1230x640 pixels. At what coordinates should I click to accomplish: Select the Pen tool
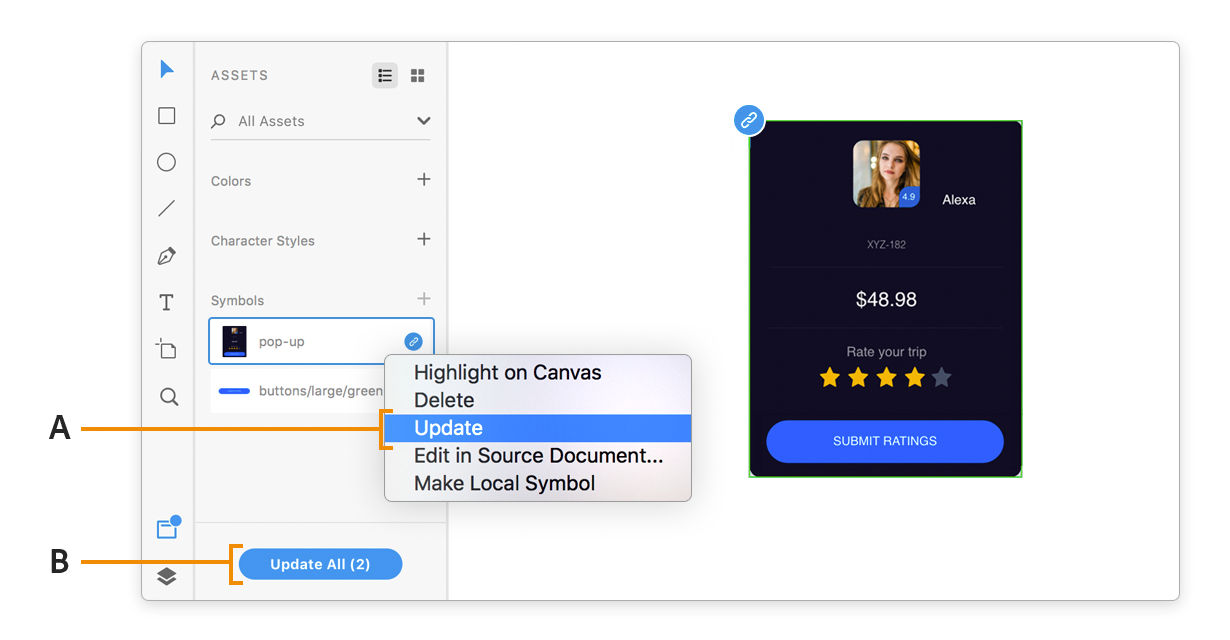point(167,256)
